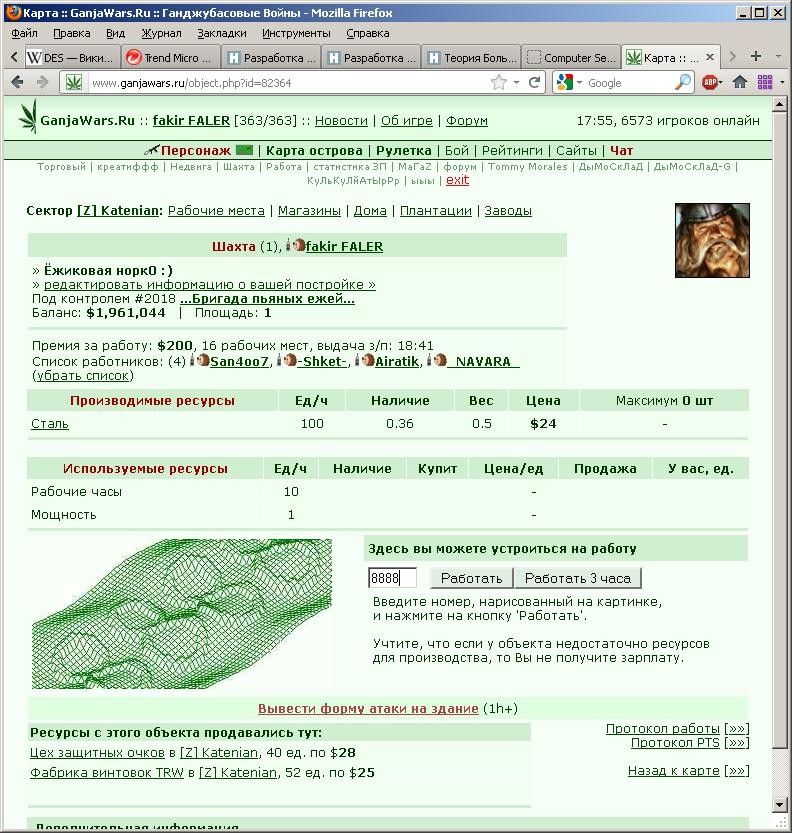This screenshot has width=792, height=833.
Task: Open the Форум header link
Action: (x=466, y=121)
